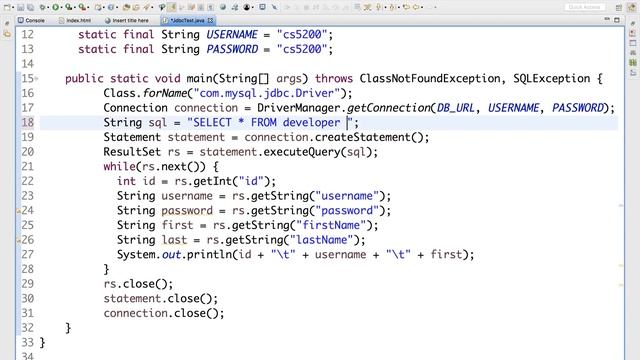Open dropdown arrow next to New icon
This screenshot has width=640, height=360.
(x=13, y=8)
